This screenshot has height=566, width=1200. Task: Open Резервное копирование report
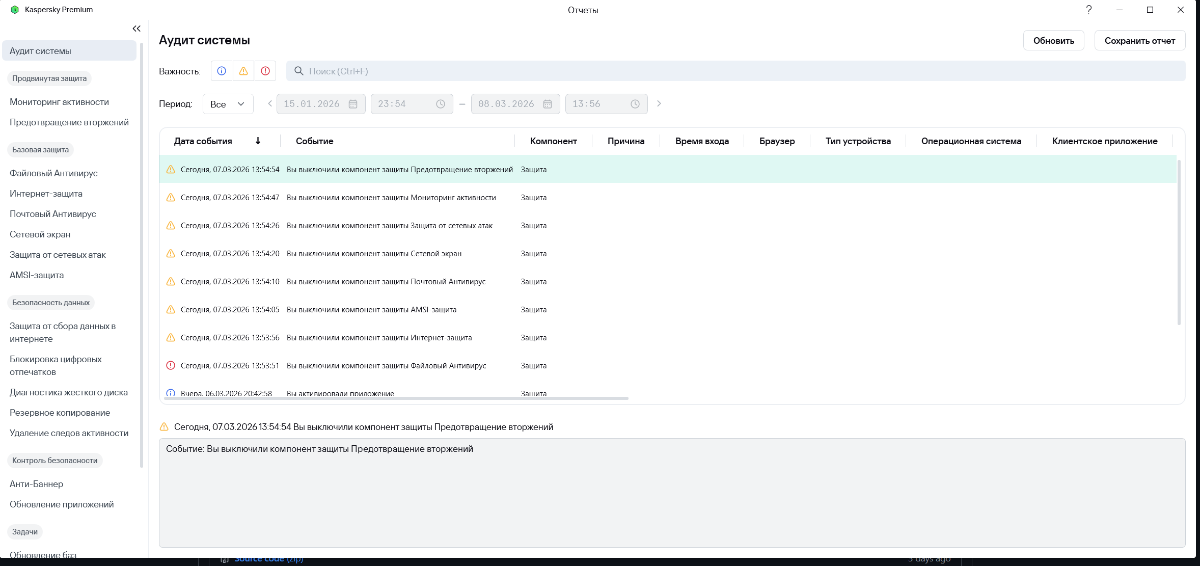coord(60,412)
